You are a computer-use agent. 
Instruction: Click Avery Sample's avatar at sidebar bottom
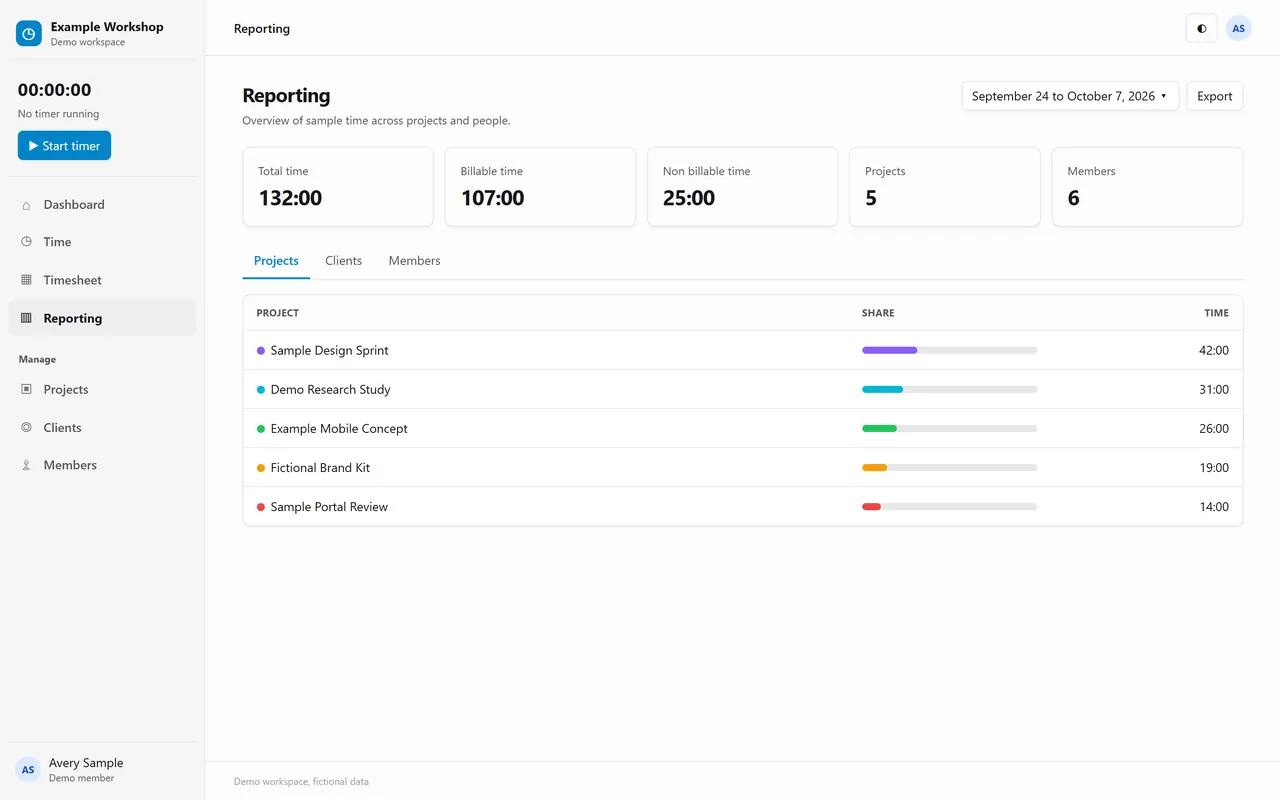pyautogui.click(x=28, y=769)
